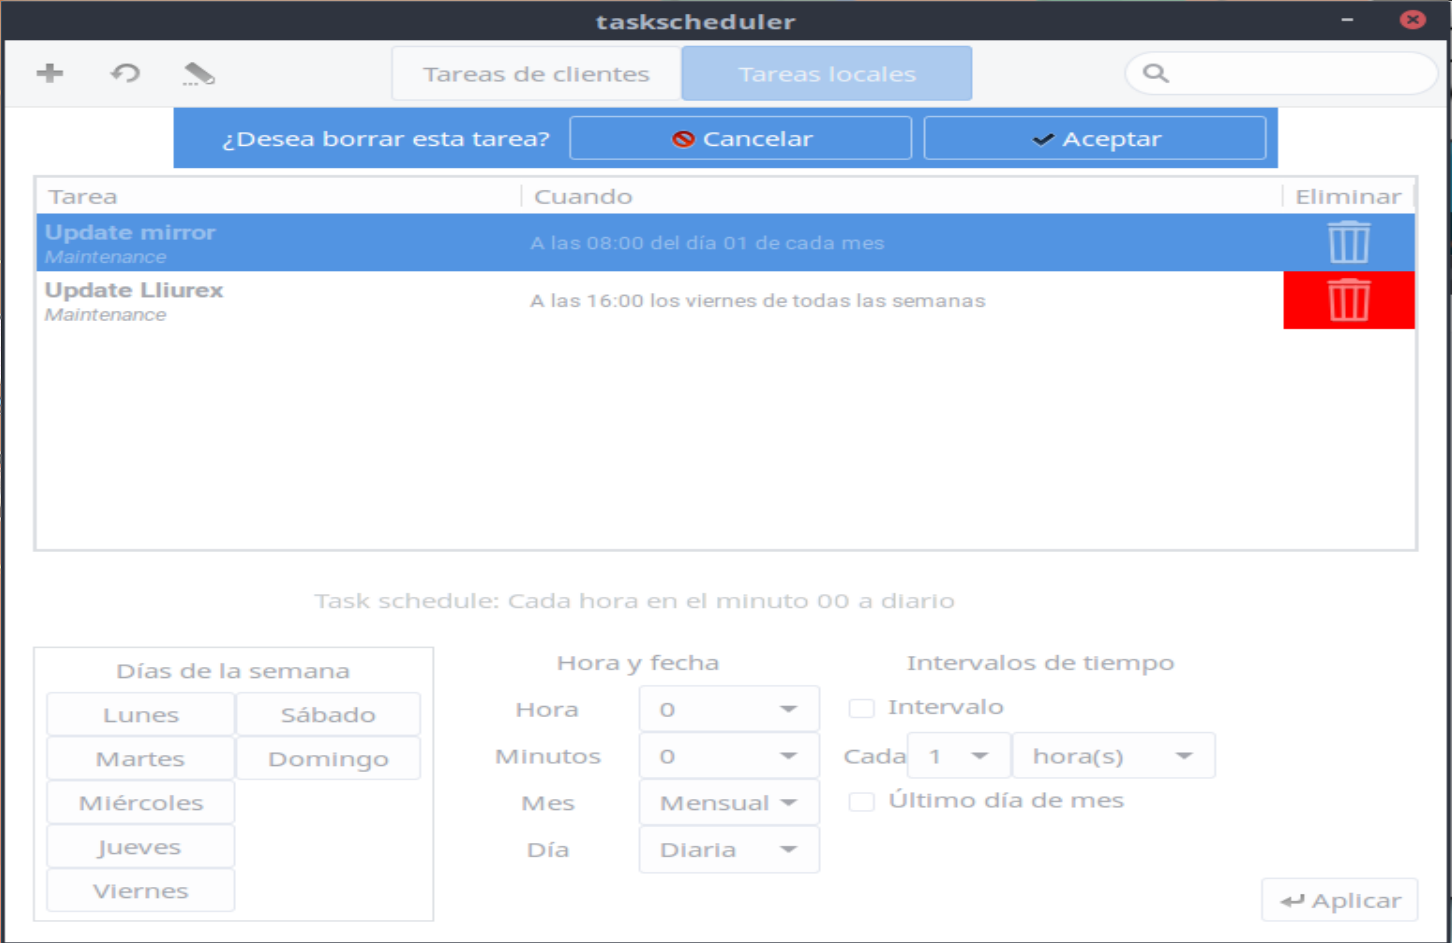Image resolution: width=1452 pixels, height=943 pixels.
Task: Open the Cada interval number dropdown
Action: pyautogui.click(x=958, y=756)
